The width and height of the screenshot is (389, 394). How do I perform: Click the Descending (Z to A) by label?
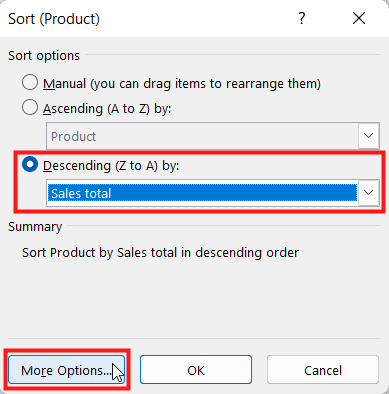pyautogui.click(x=111, y=166)
